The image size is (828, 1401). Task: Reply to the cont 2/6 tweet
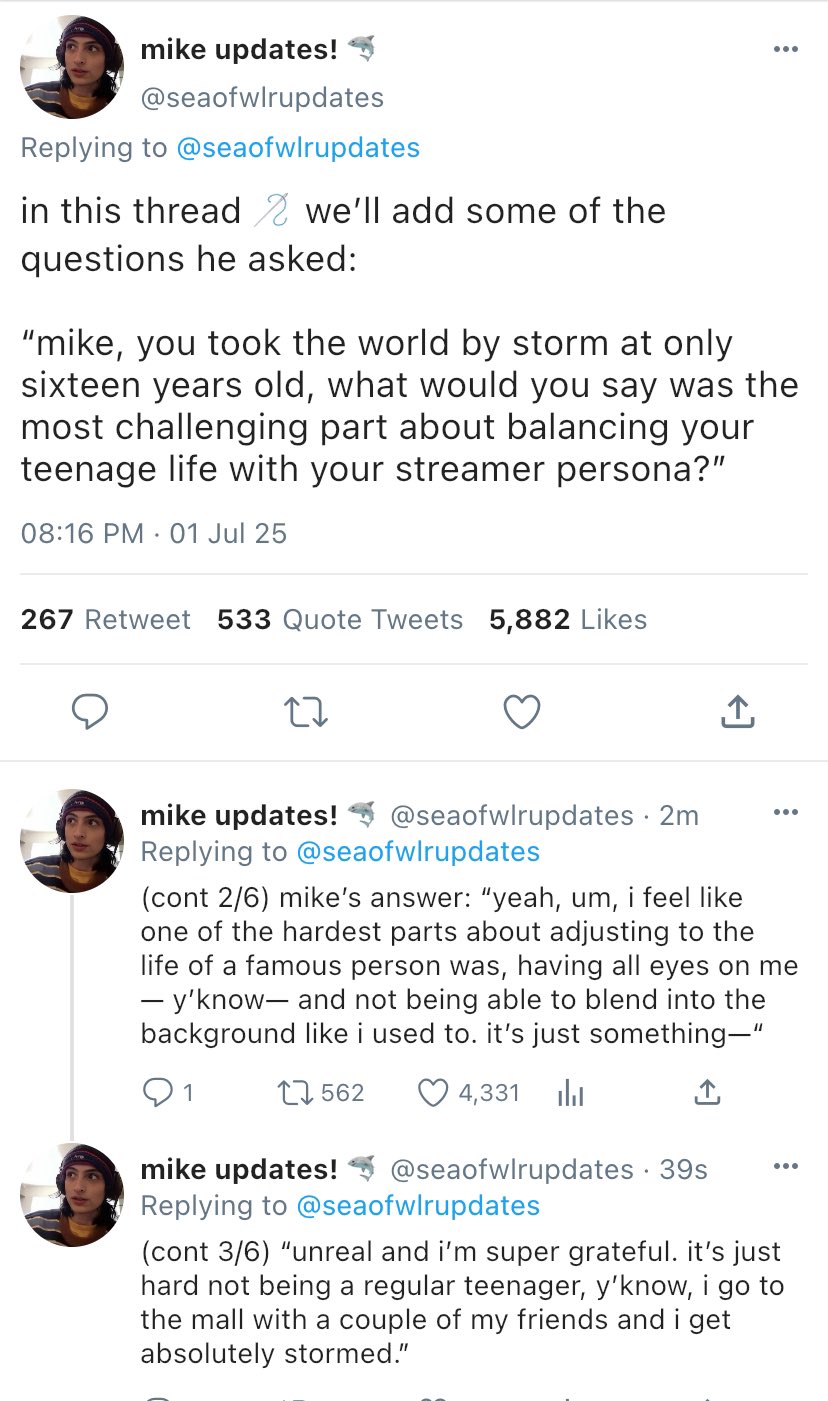tap(157, 1093)
